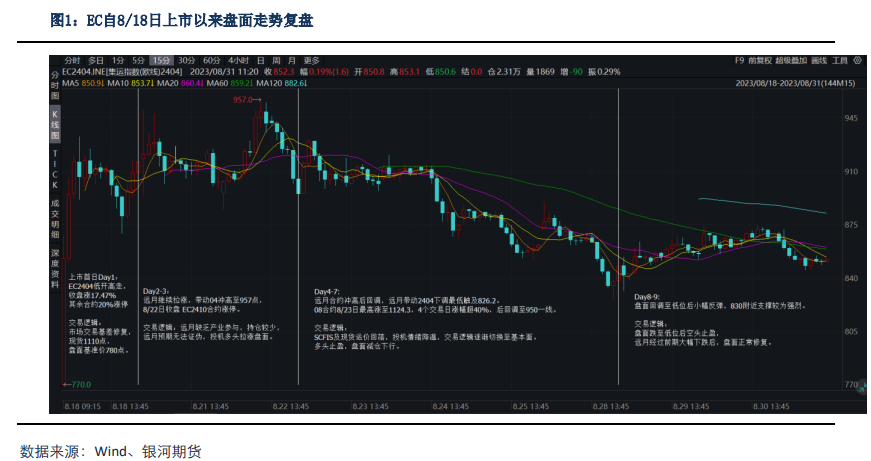Click the 8.29 13:45 time axis label
This screenshot has height=461, width=871.
pyautogui.click(x=690, y=407)
